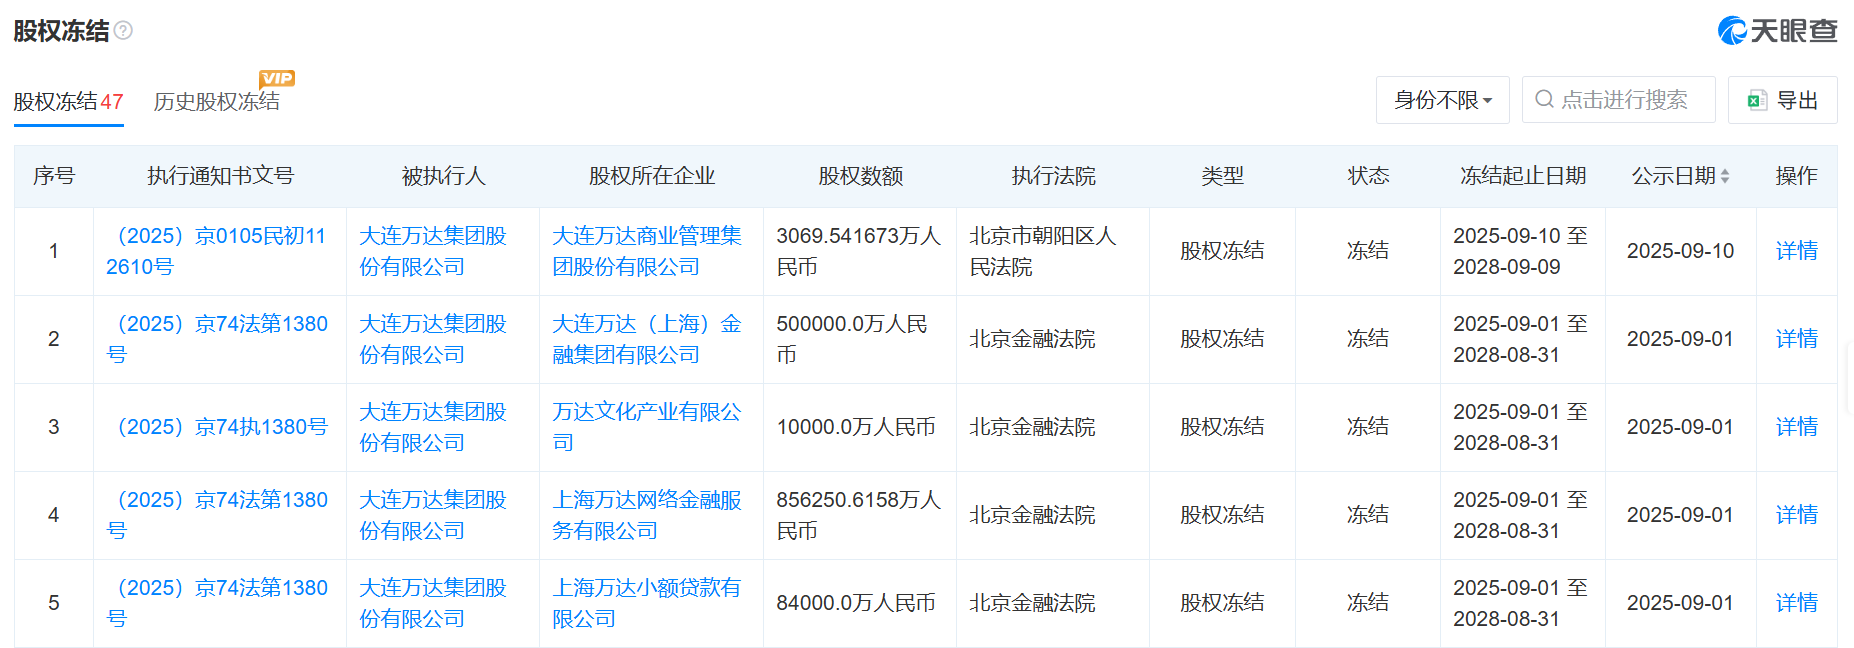Select the 股权冻结 47 tab
Image resolution: width=1854 pixels, height=648 pixels.
[68, 102]
